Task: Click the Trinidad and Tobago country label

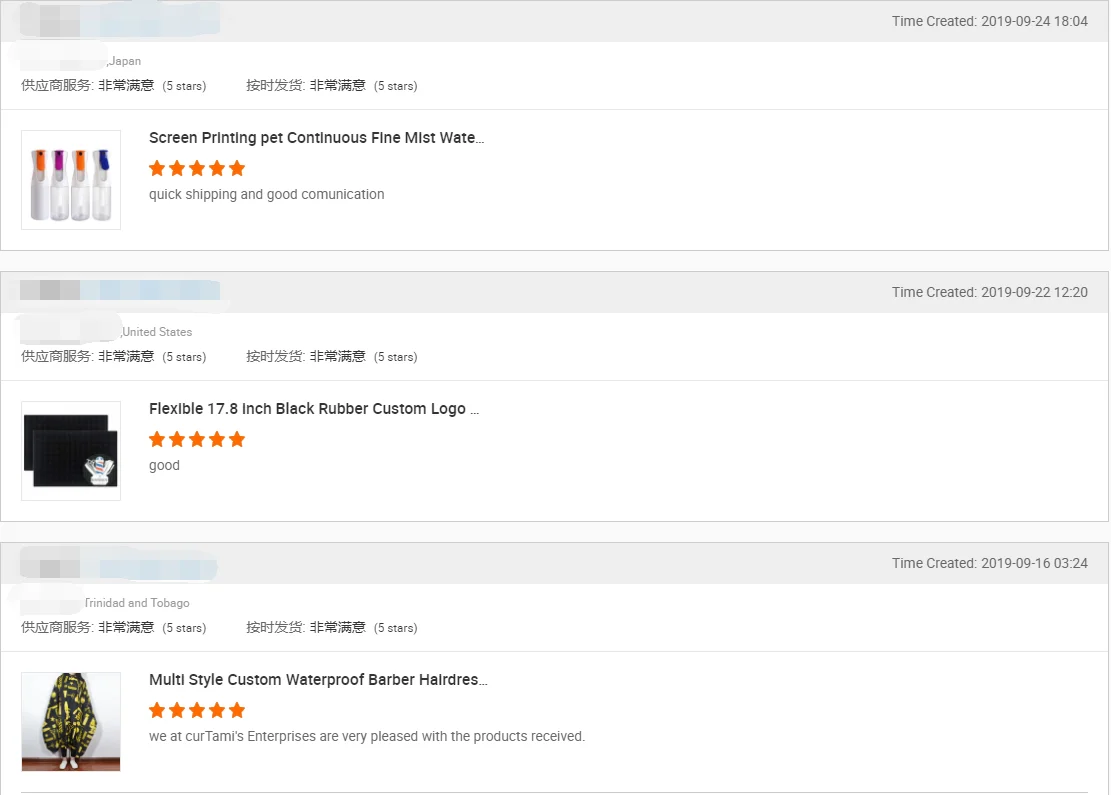Action: click(x=137, y=603)
